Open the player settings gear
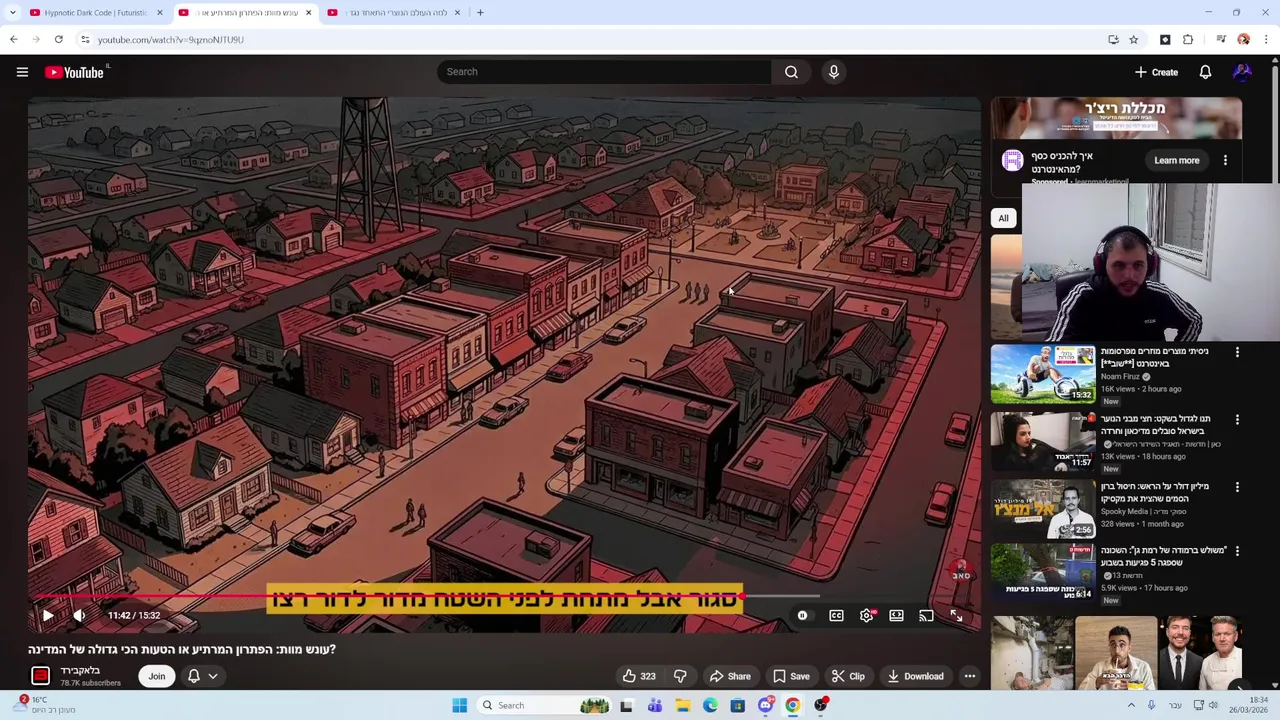The image size is (1280, 720). (x=867, y=616)
